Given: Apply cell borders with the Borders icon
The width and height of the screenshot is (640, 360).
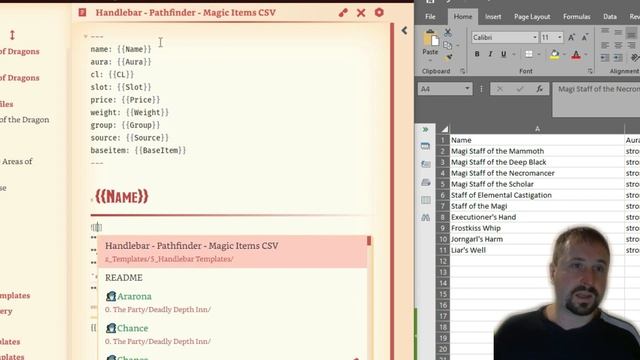Looking at the screenshot, I should (x=529, y=54).
